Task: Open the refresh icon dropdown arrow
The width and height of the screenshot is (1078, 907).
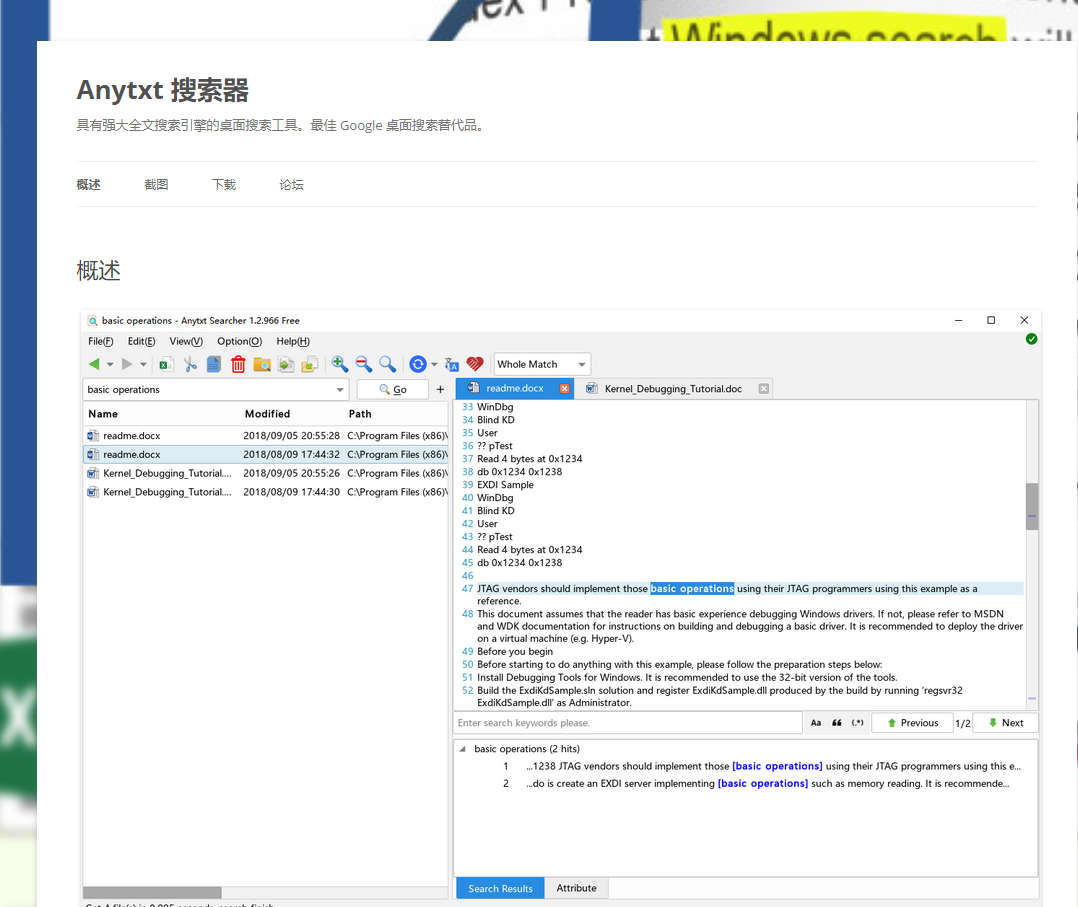Action: click(x=434, y=364)
